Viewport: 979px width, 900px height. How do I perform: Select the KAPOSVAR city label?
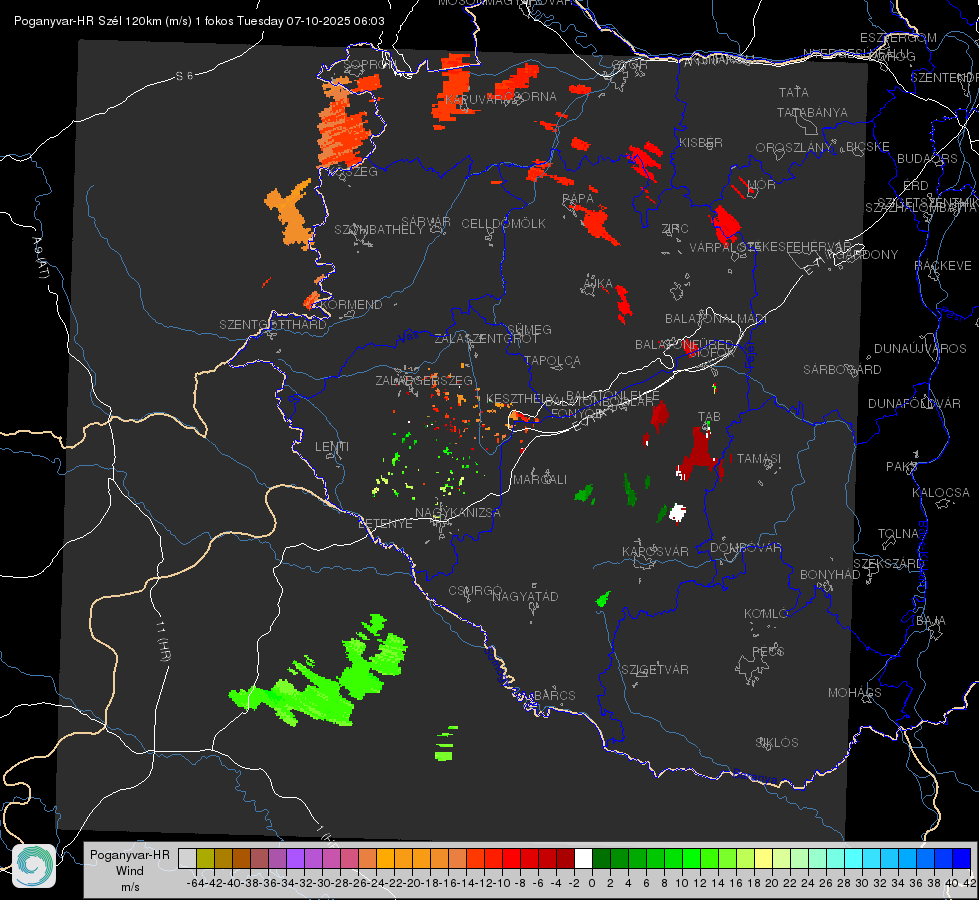[x=655, y=552]
